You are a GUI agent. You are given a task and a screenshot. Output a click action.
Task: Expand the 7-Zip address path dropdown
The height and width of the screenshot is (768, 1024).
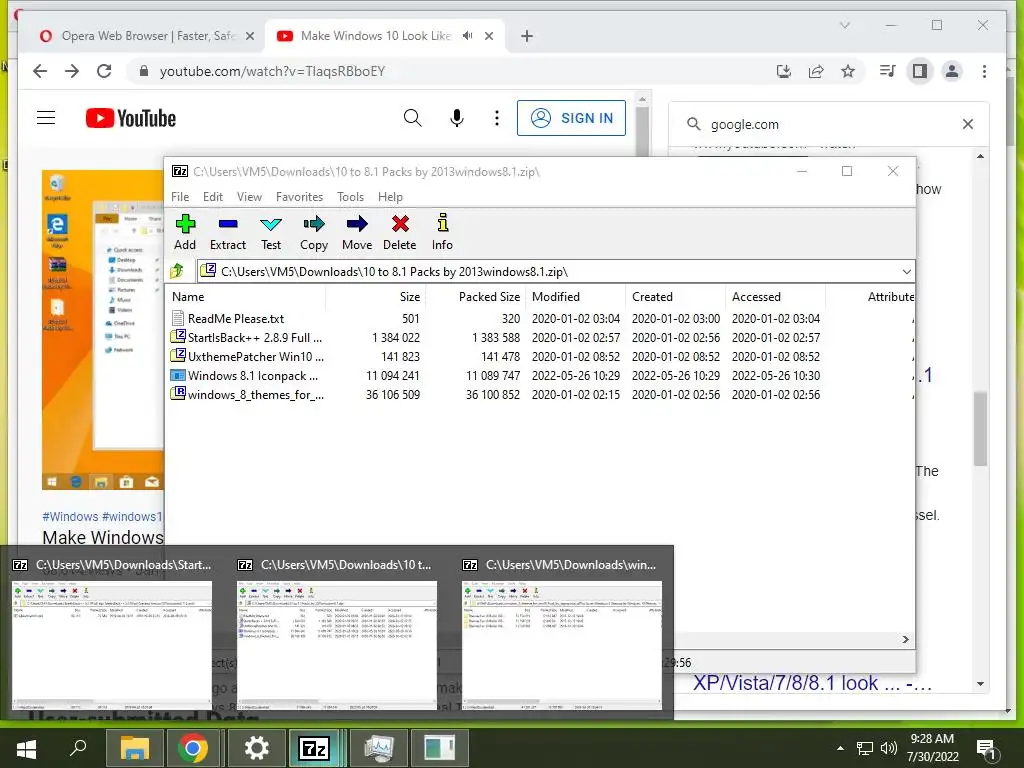tap(906, 272)
